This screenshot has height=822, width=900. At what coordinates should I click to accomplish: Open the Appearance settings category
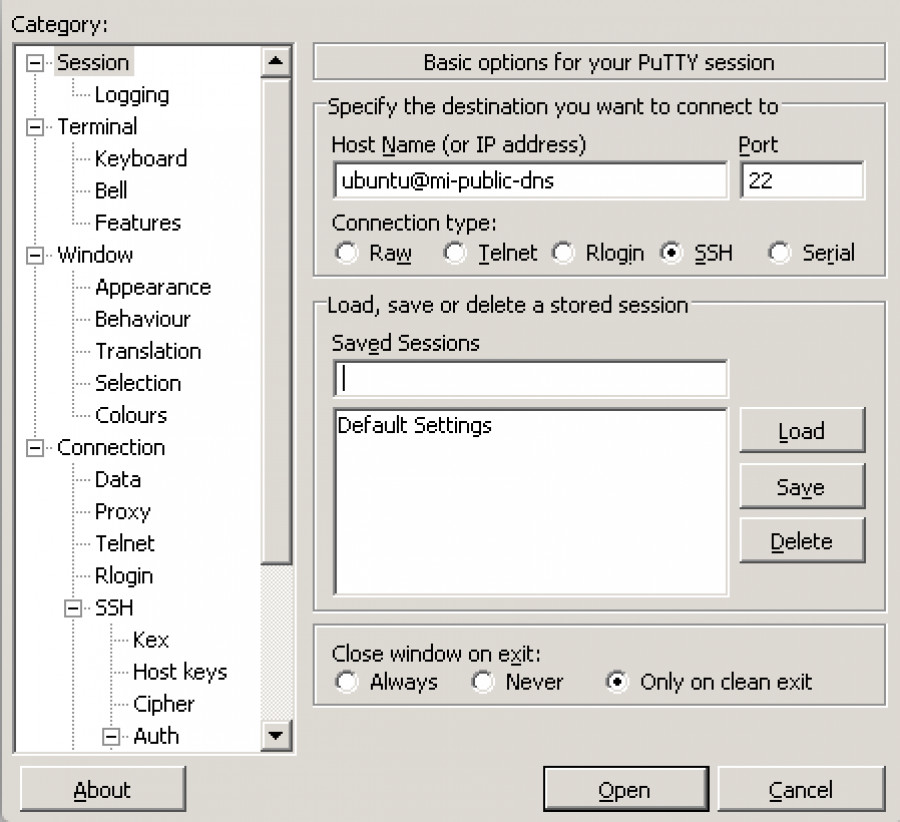tap(153, 287)
